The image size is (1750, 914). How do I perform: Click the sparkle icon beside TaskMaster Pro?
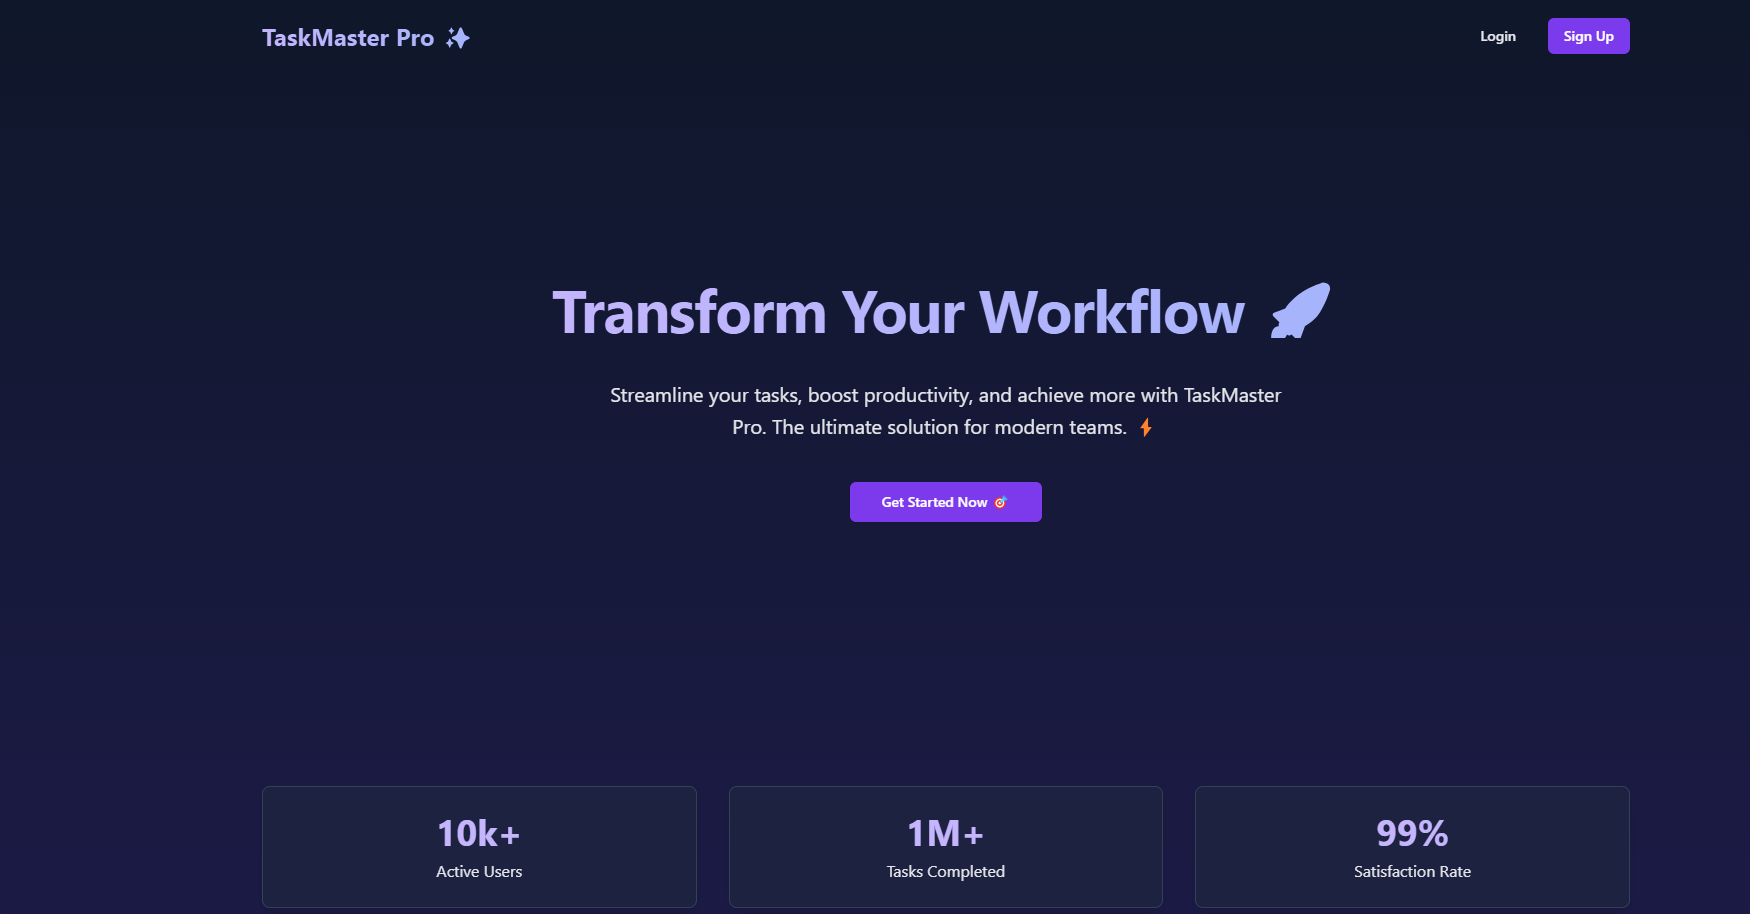(458, 38)
